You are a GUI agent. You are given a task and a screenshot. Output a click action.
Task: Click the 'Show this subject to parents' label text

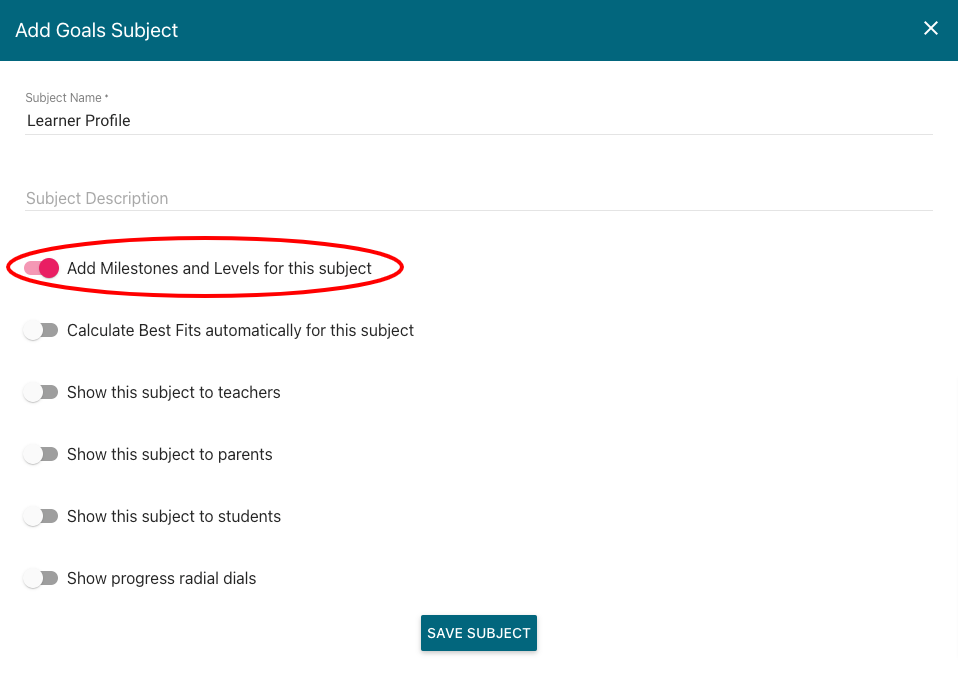pos(169,455)
